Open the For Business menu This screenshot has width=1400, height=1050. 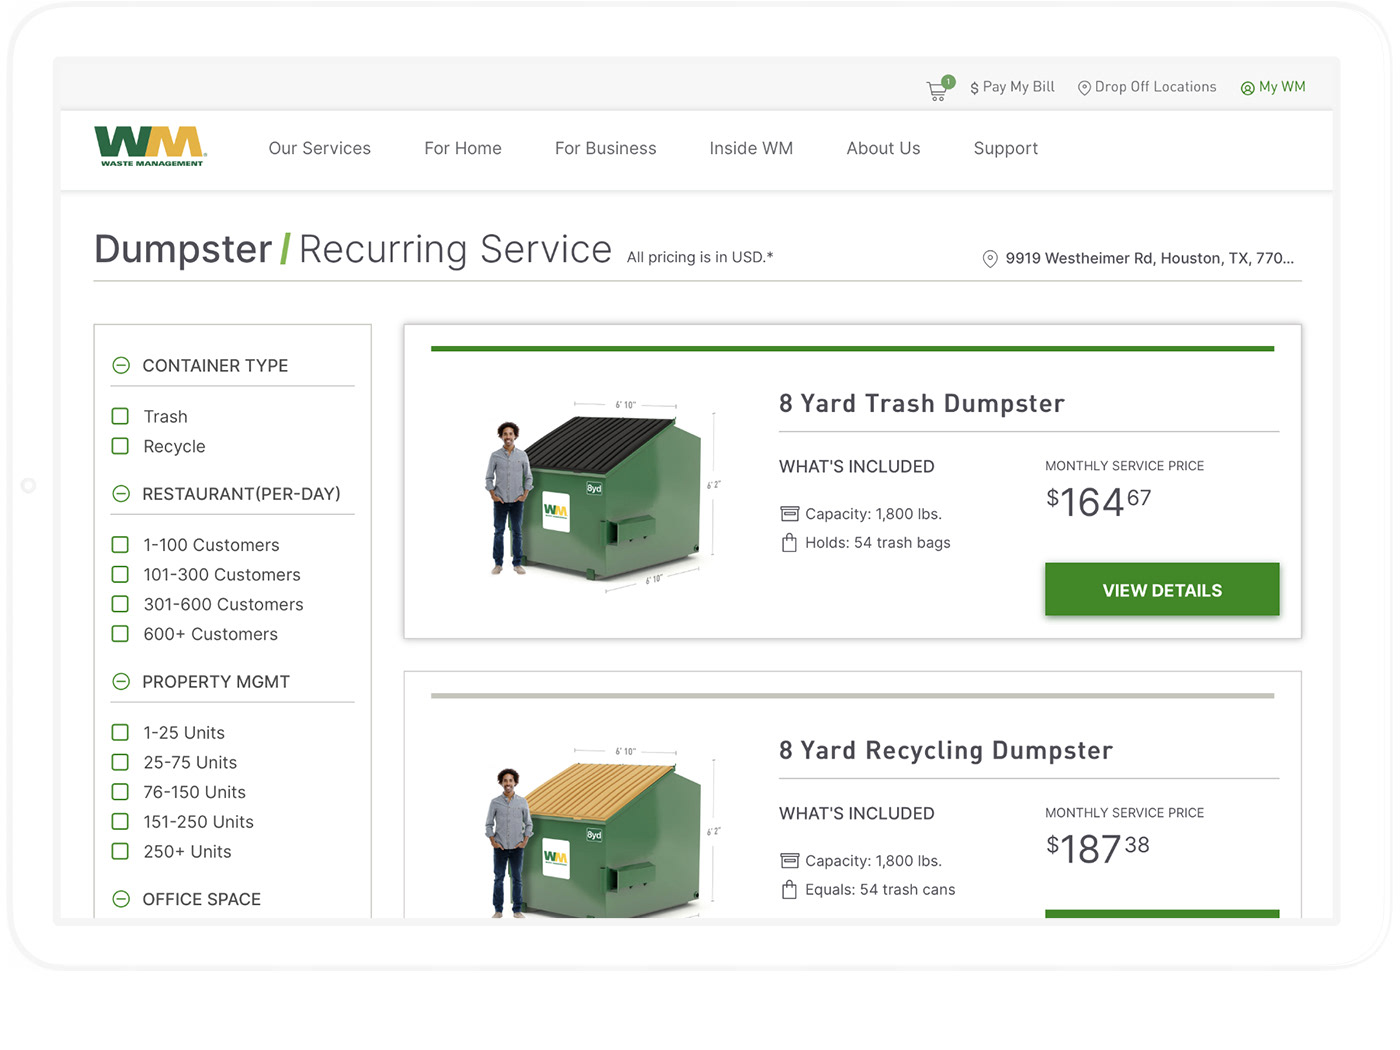pos(605,148)
